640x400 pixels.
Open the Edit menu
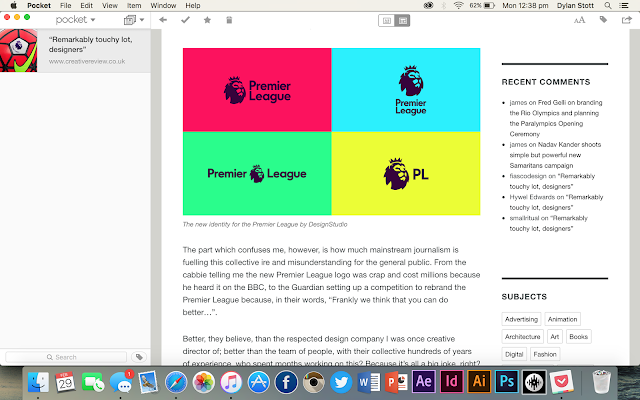[x=86, y=5]
